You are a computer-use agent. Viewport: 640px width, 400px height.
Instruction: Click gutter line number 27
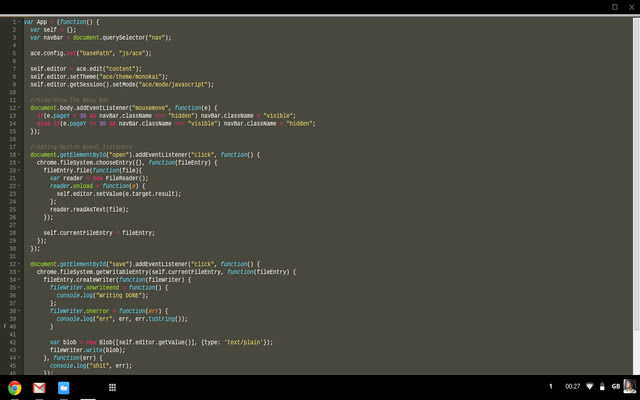[x=13, y=225]
